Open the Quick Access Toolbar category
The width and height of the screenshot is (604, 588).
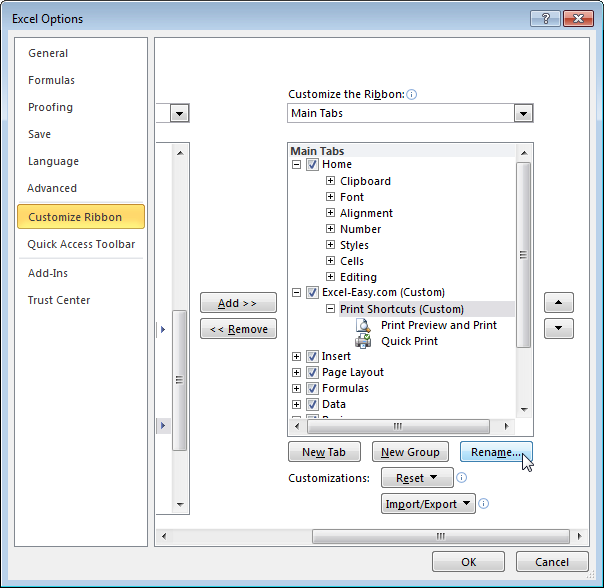click(81, 244)
